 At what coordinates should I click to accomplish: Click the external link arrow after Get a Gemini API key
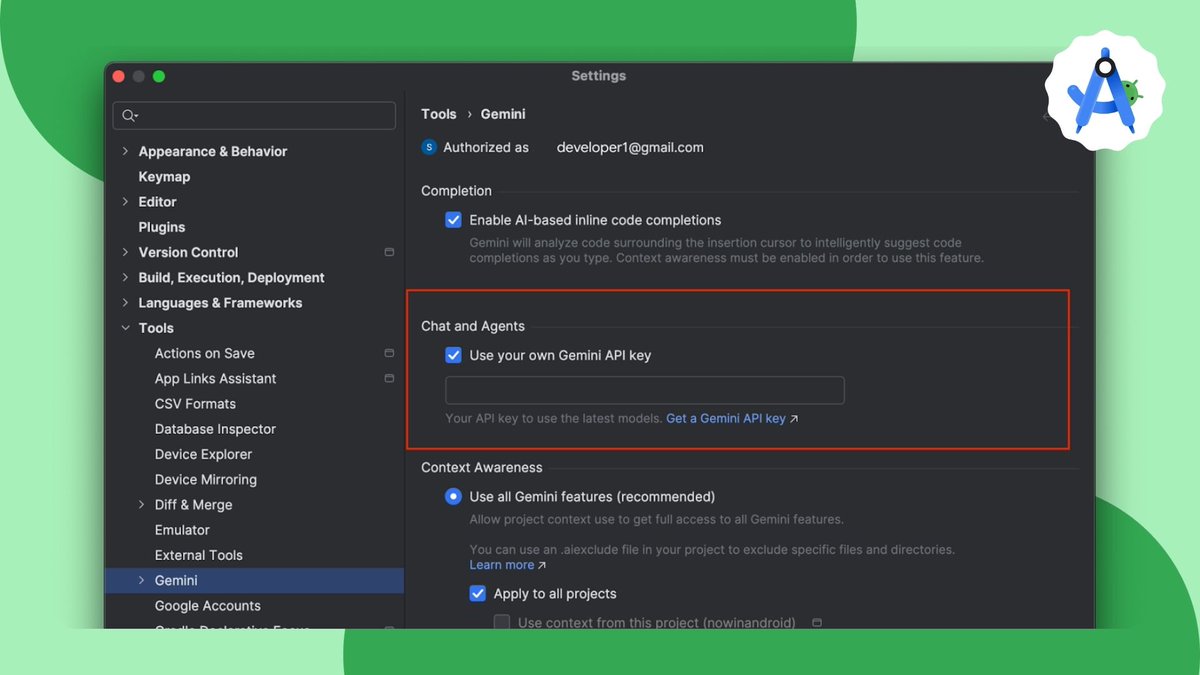tap(794, 419)
